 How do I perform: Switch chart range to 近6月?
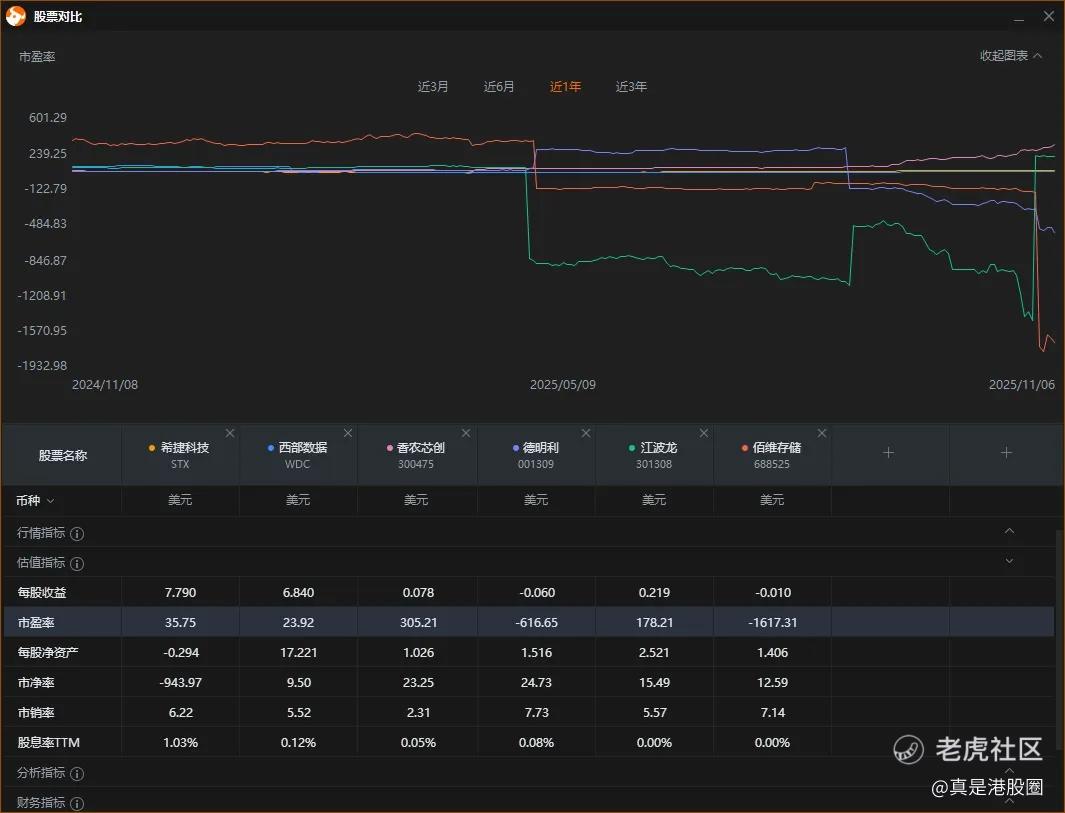[x=499, y=87]
